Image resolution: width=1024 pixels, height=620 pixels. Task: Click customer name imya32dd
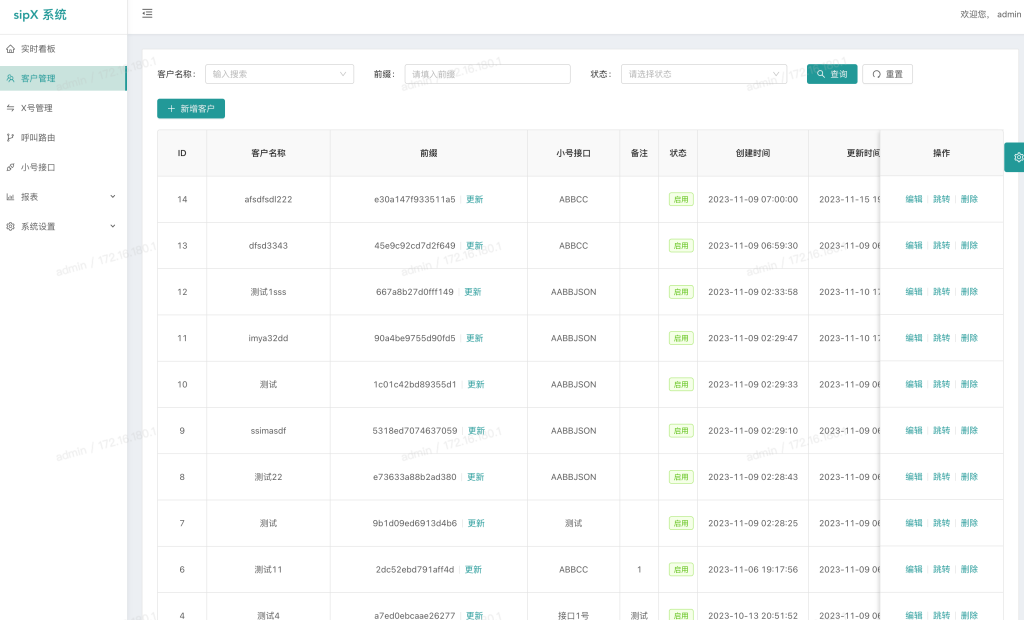(x=268, y=338)
